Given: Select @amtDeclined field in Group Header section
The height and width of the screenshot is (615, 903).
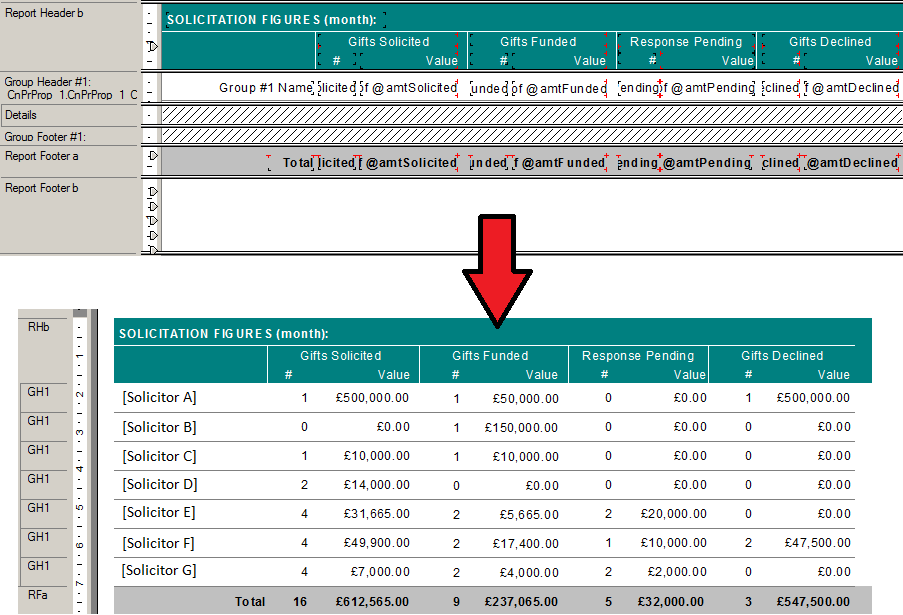Looking at the screenshot, I should [x=851, y=88].
